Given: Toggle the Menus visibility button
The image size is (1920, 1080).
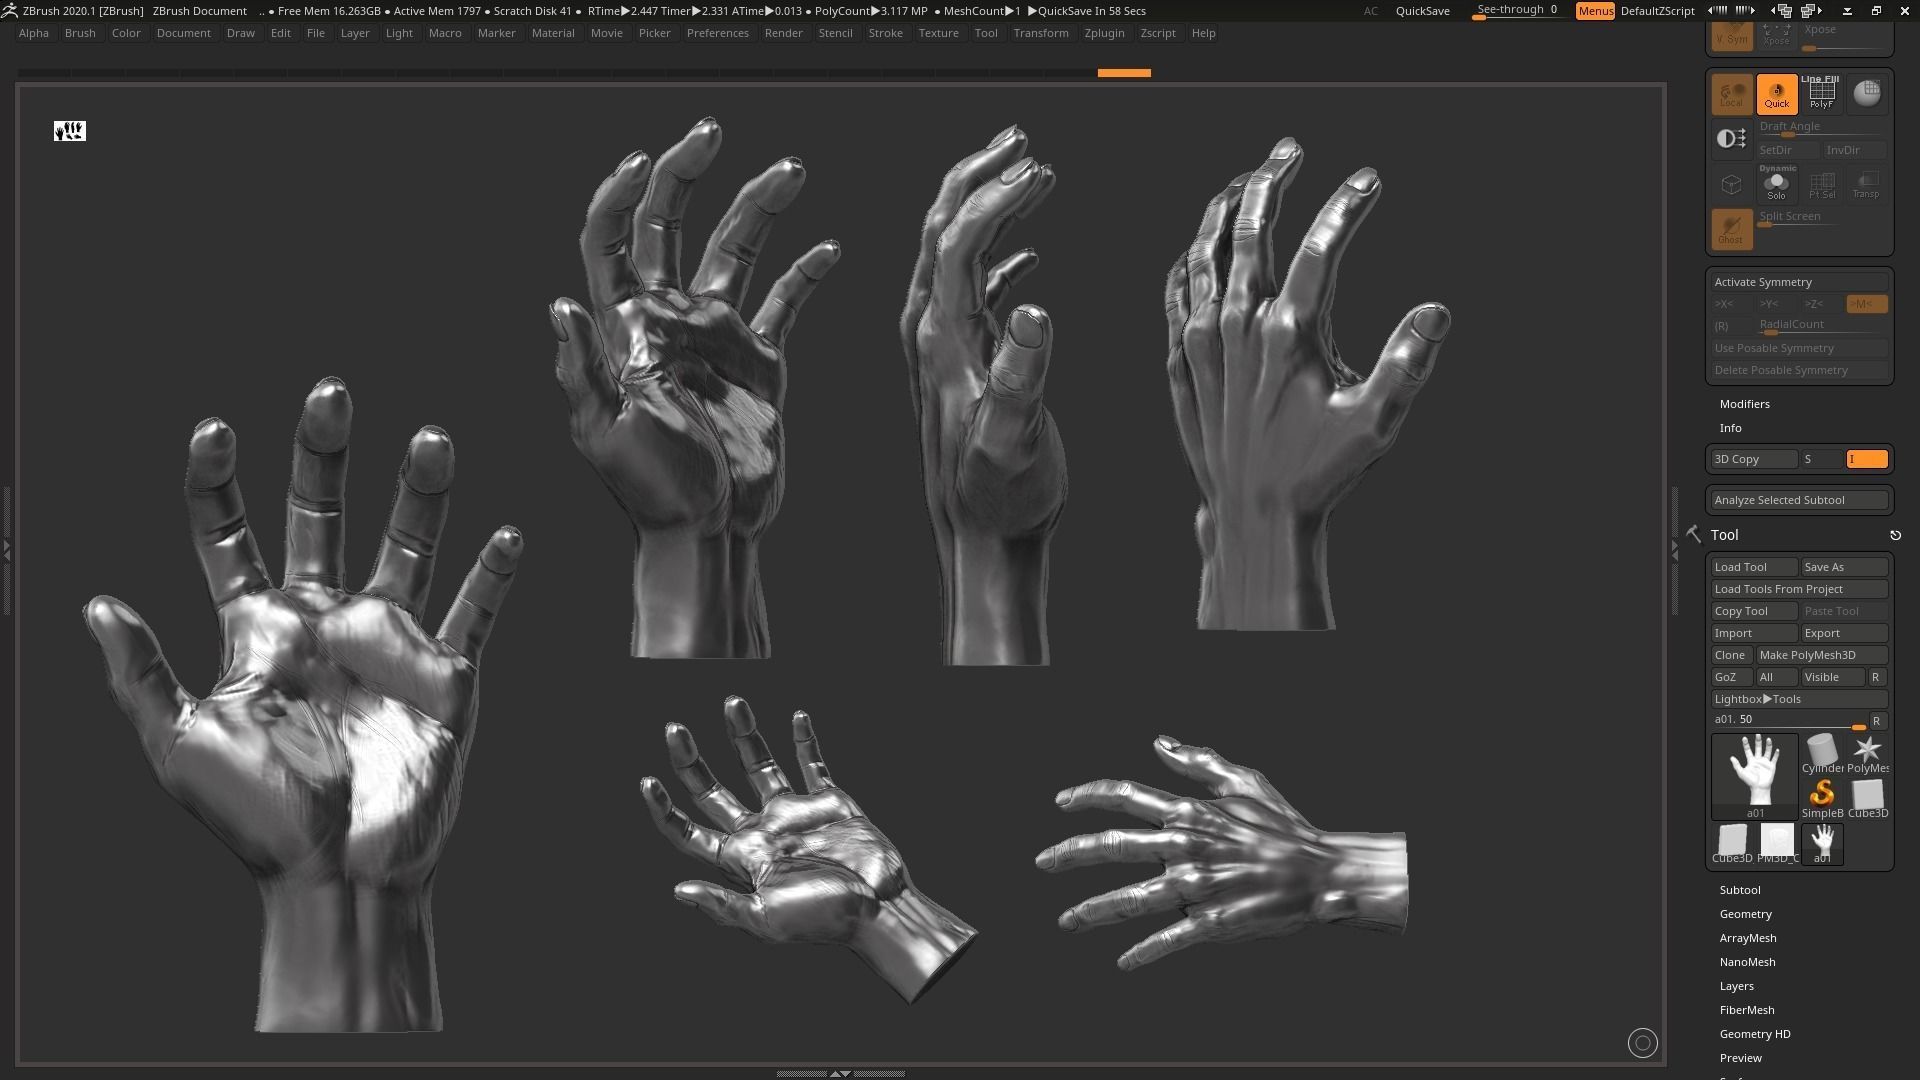Looking at the screenshot, I should [x=1595, y=11].
